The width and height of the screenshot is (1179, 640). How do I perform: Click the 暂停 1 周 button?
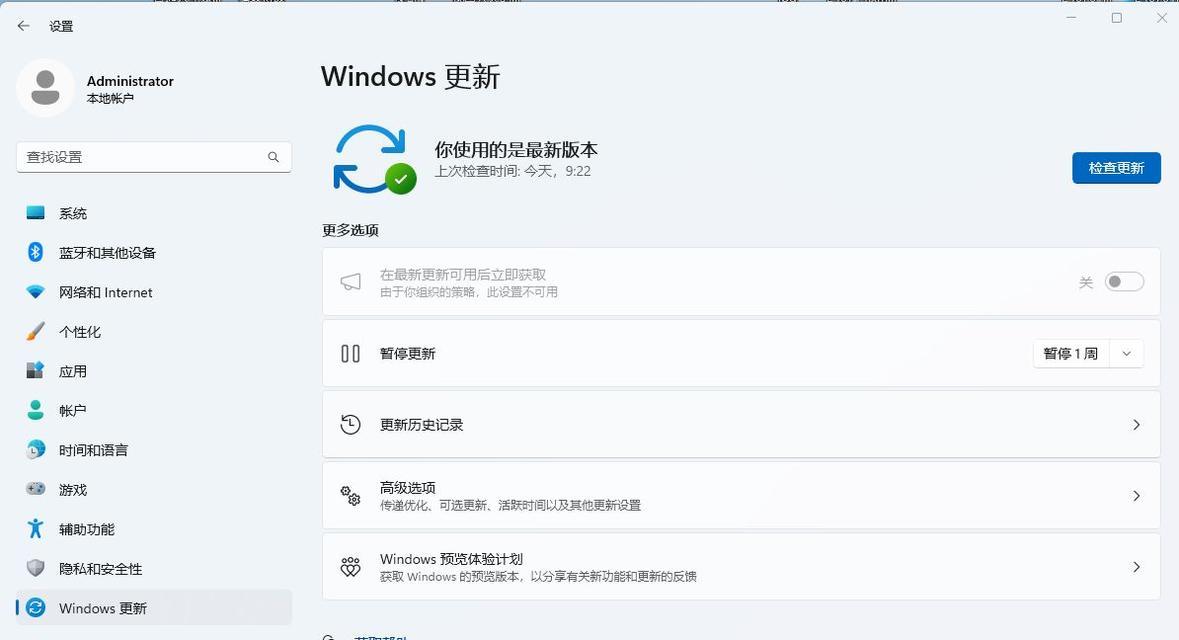point(1071,353)
